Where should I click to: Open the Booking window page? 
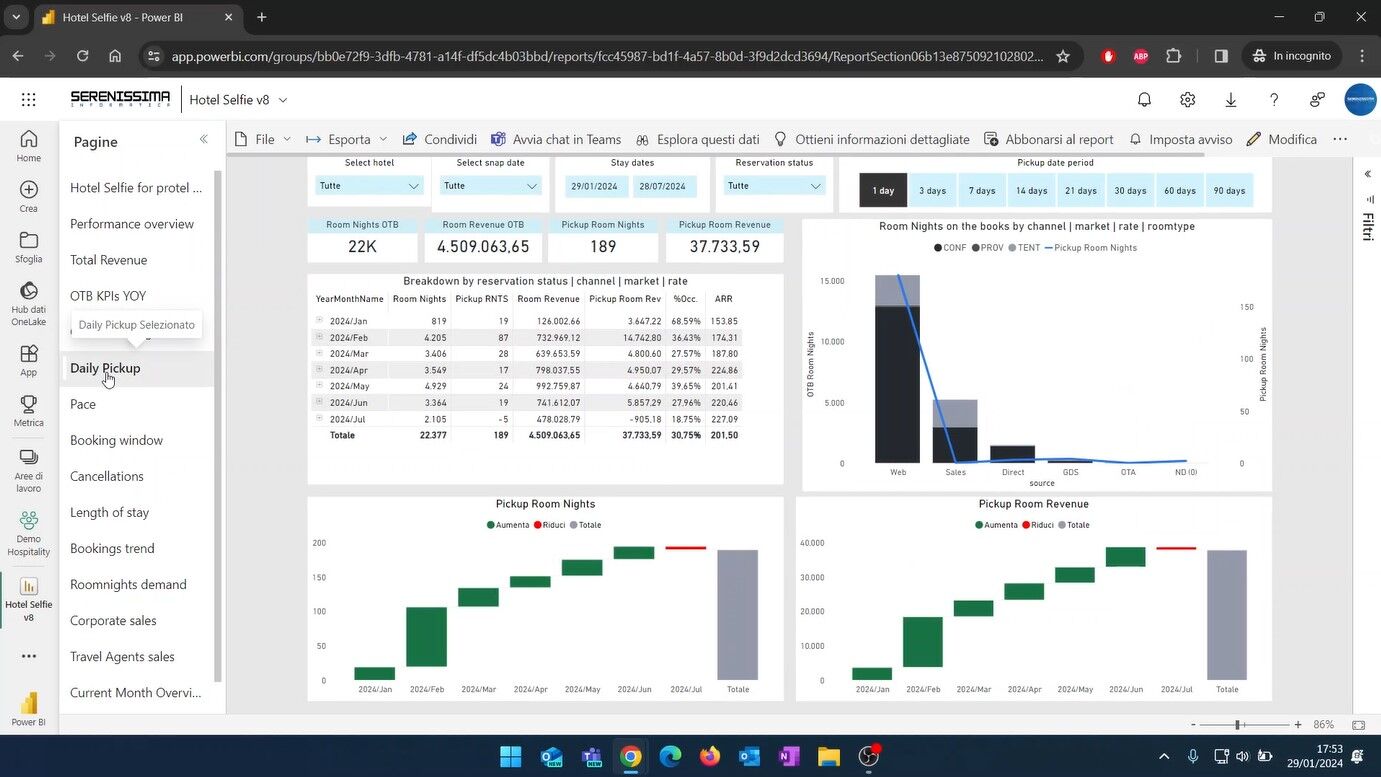116,440
